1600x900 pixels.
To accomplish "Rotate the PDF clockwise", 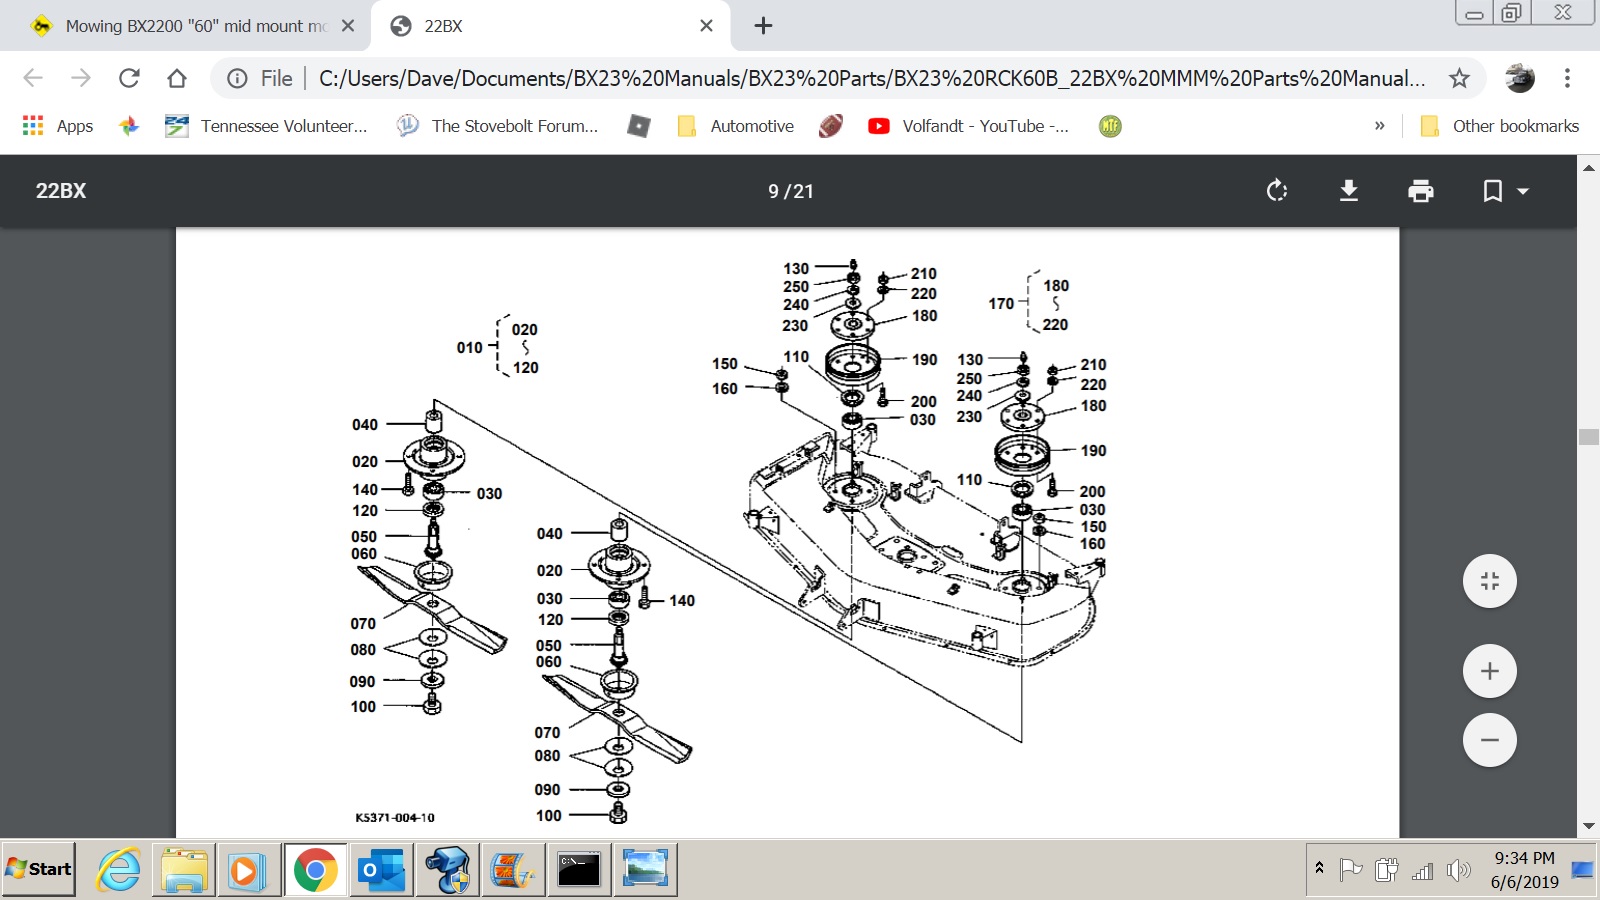I will (x=1277, y=191).
